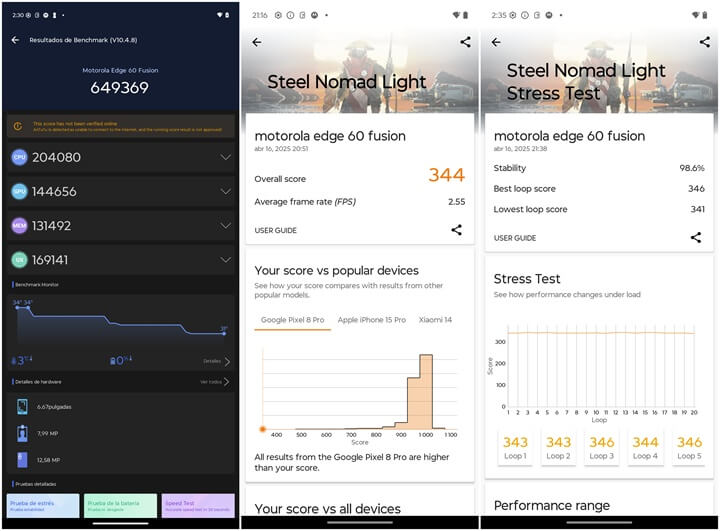Image resolution: width=720 pixels, height=531 pixels.
Task: Expand the UX score 169141 row chevron
Action: pyautogui.click(x=225, y=260)
